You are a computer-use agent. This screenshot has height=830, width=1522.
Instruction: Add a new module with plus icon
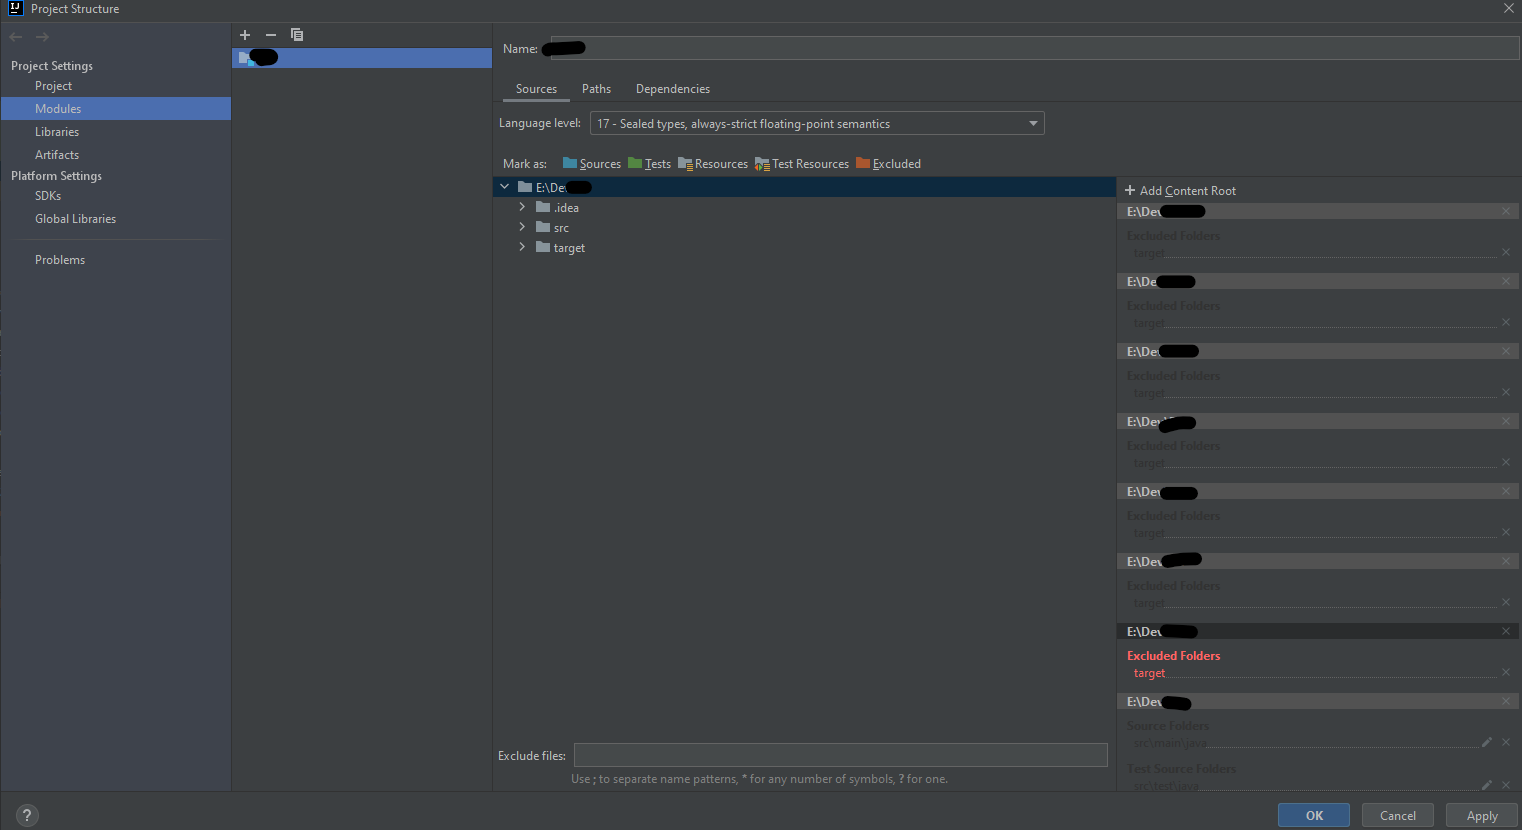click(245, 35)
